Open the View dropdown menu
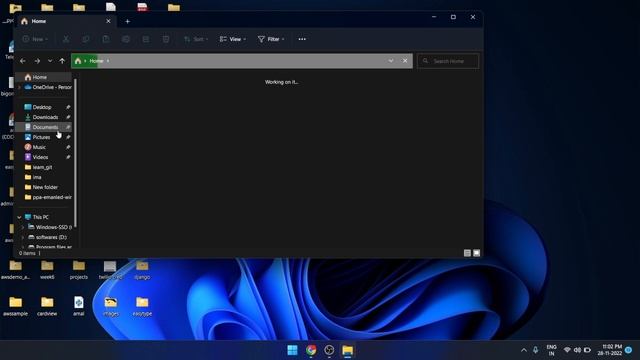 pos(233,39)
